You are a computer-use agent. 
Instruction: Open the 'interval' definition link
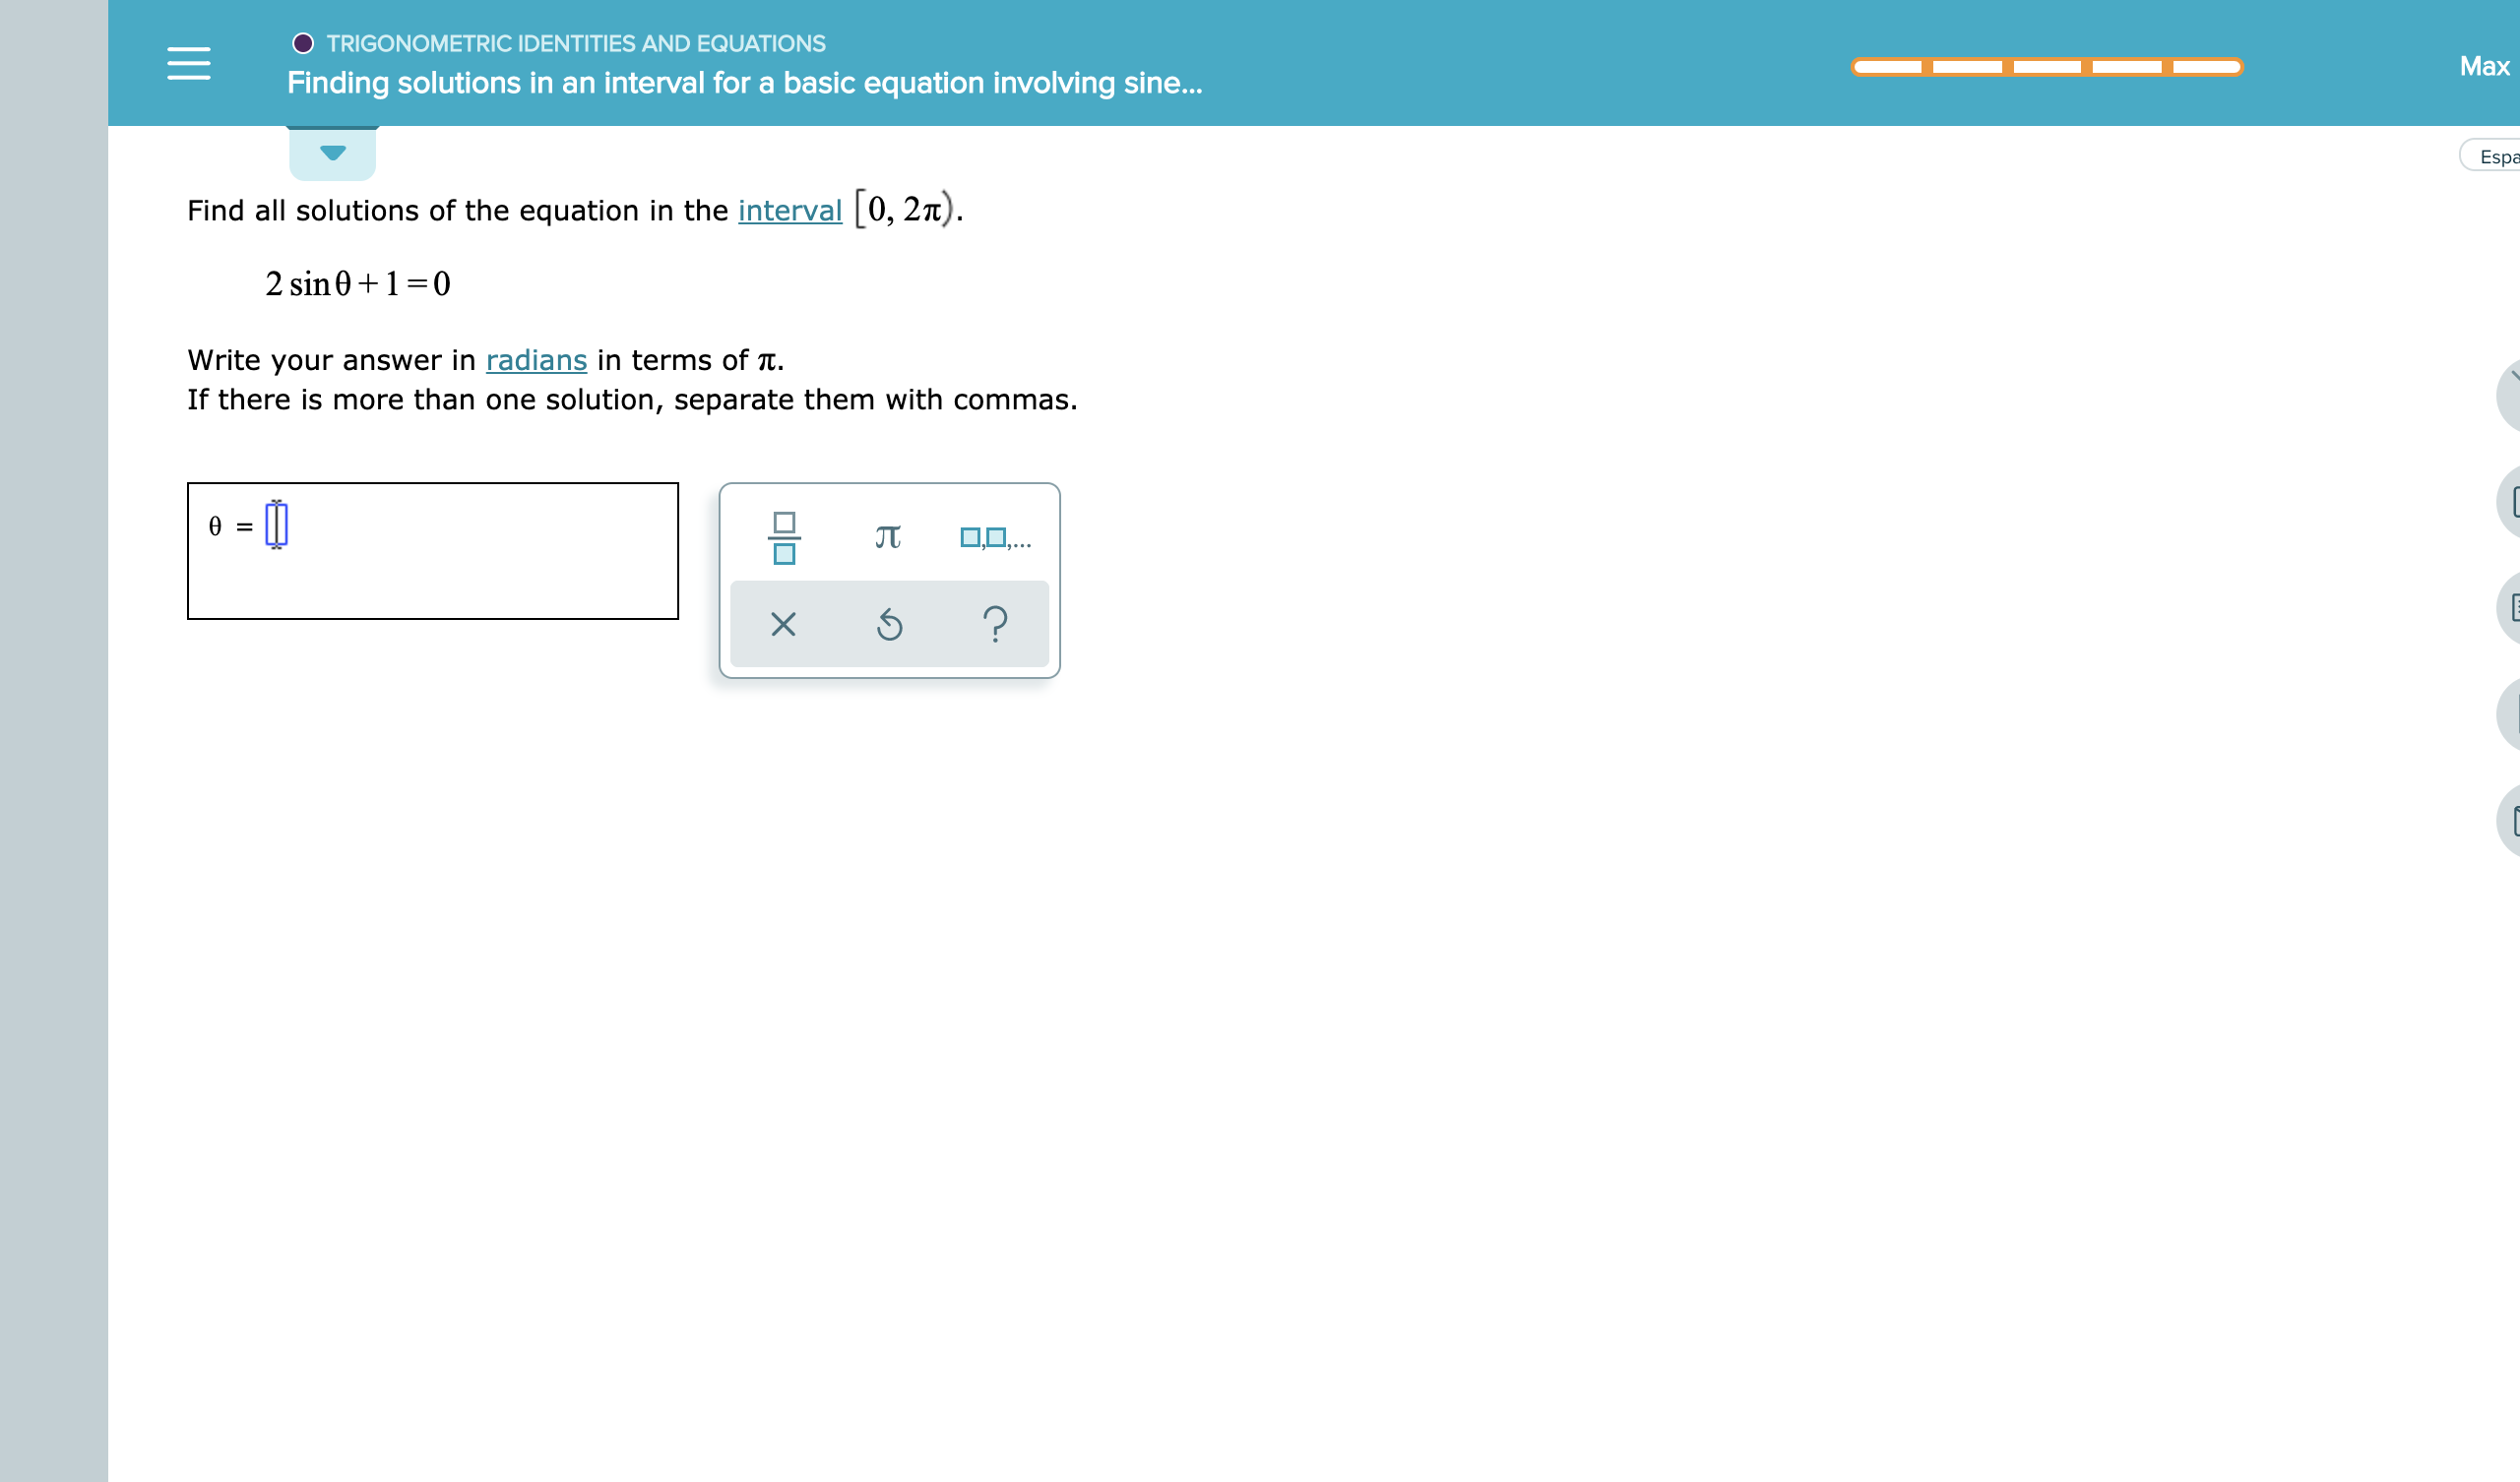[790, 211]
